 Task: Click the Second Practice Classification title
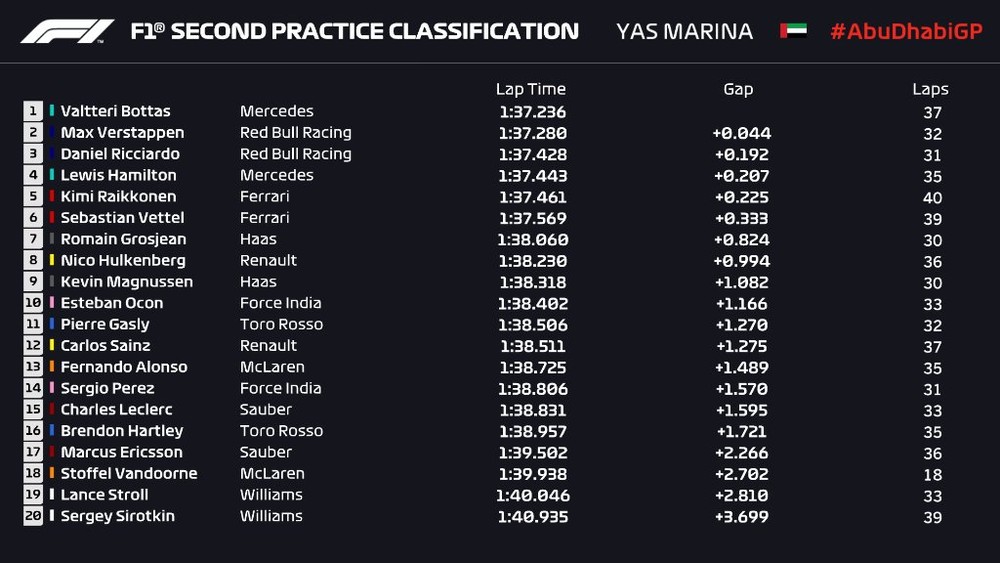[x=355, y=31]
